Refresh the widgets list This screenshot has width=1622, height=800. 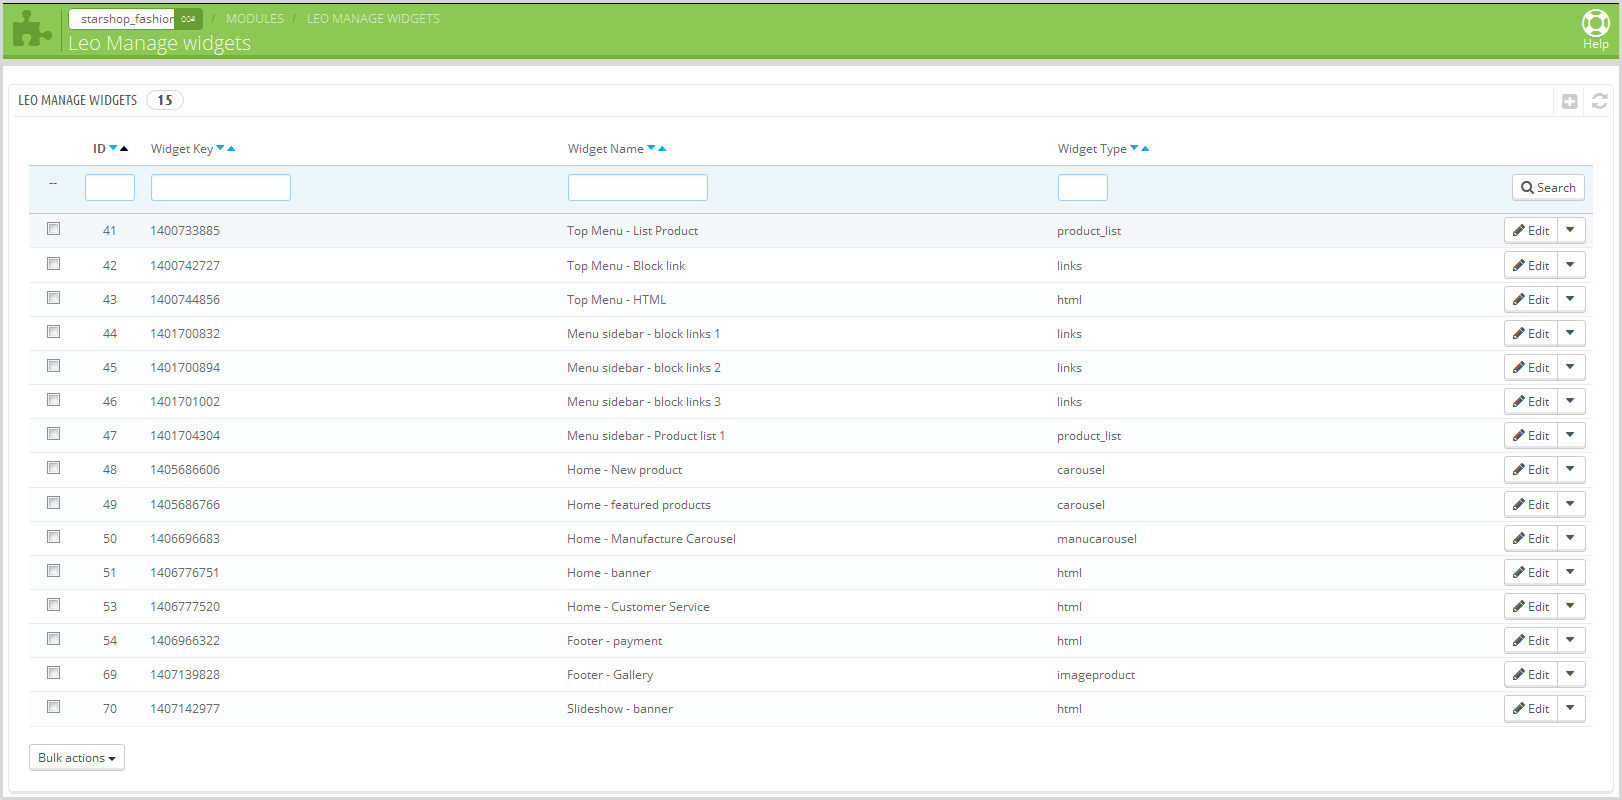pos(1599,101)
